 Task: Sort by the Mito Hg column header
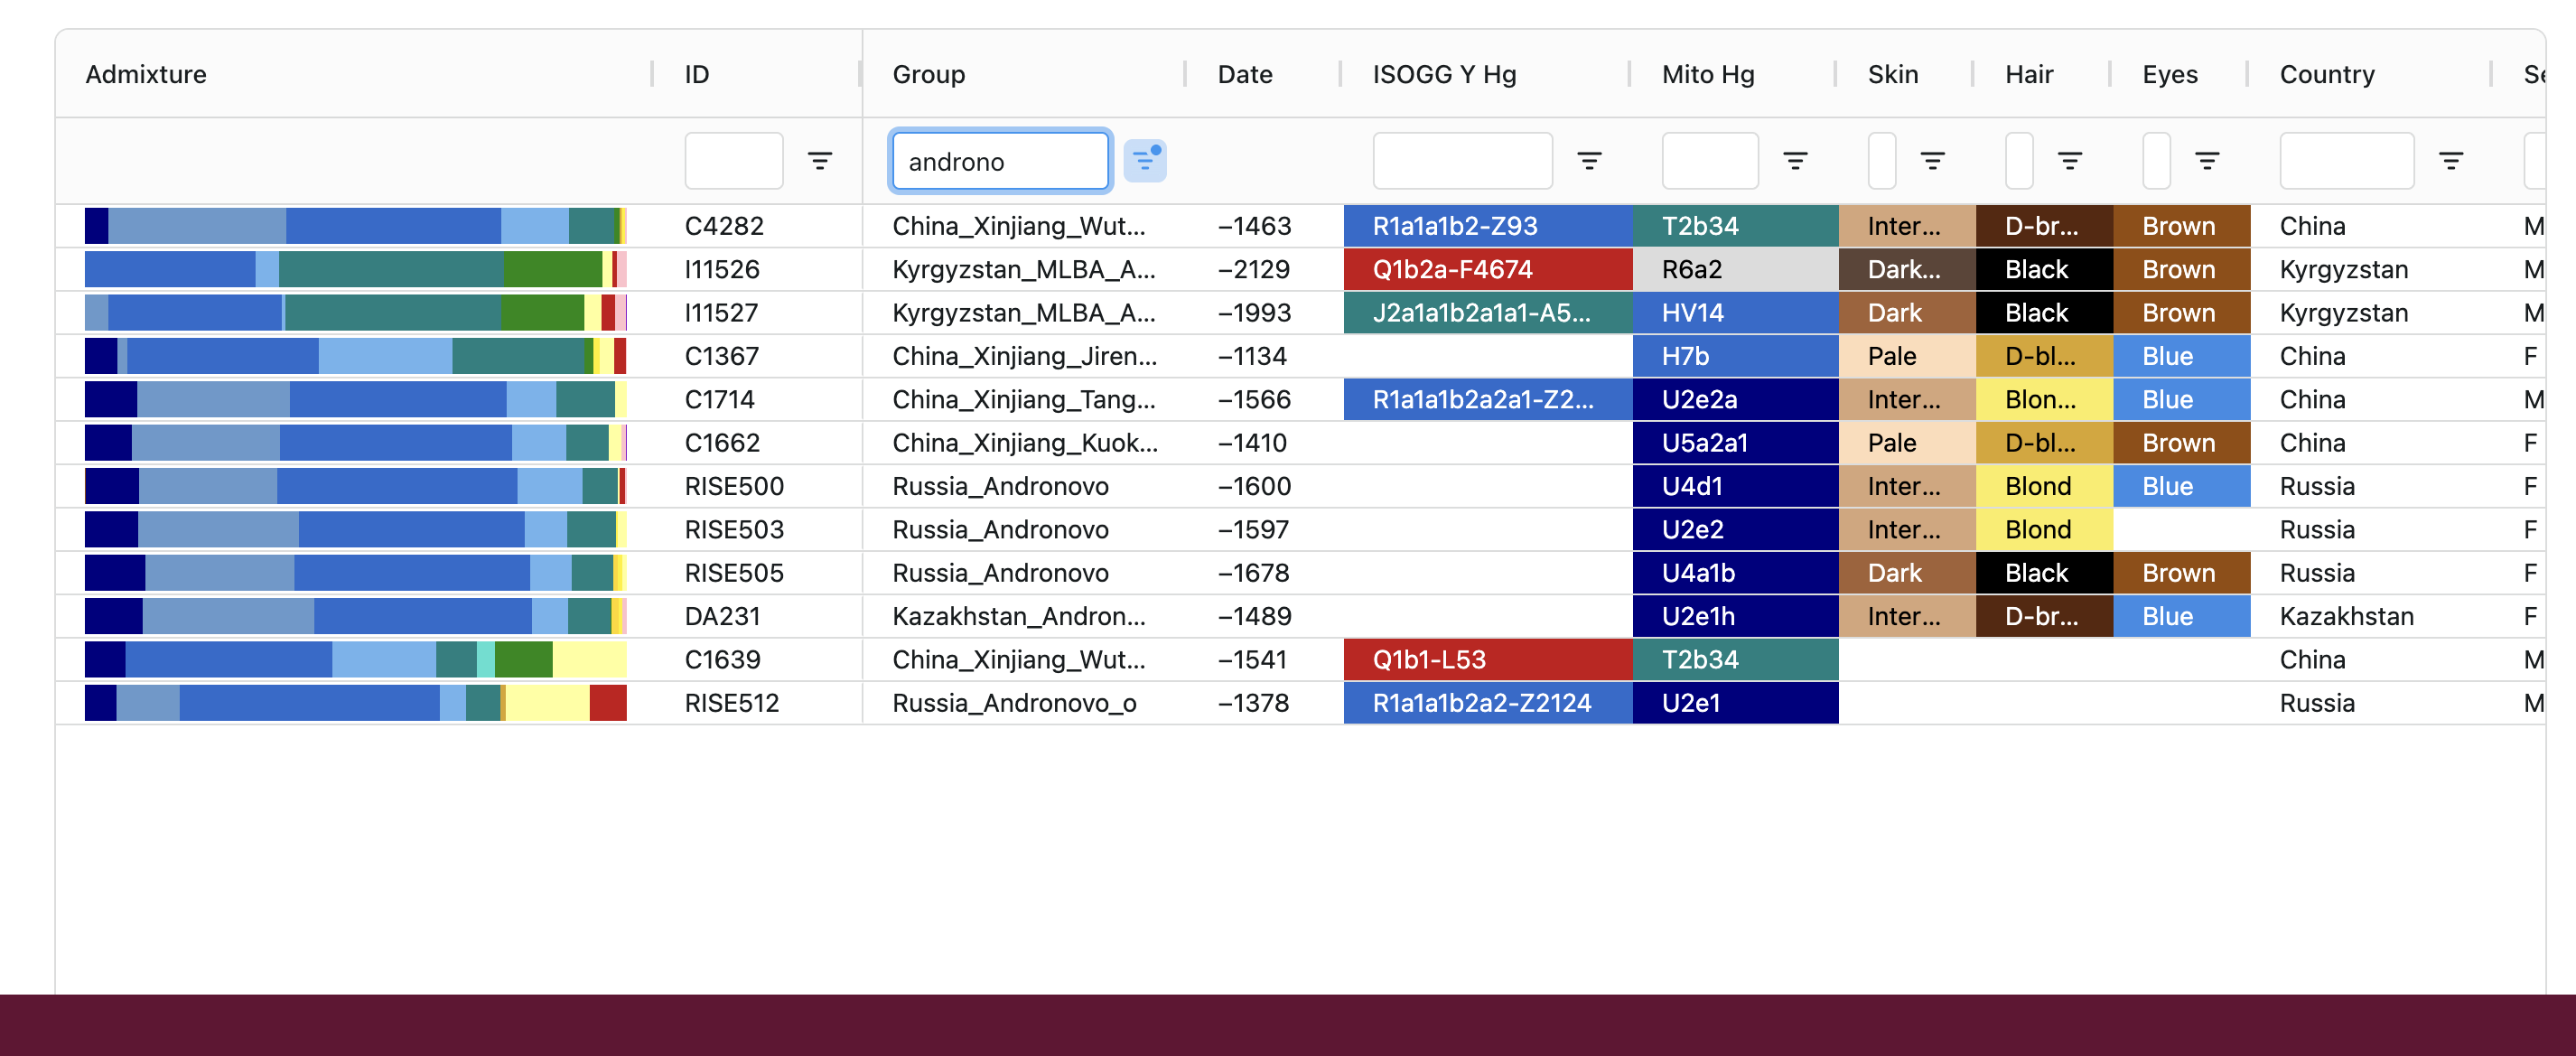tap(1708, 74)
